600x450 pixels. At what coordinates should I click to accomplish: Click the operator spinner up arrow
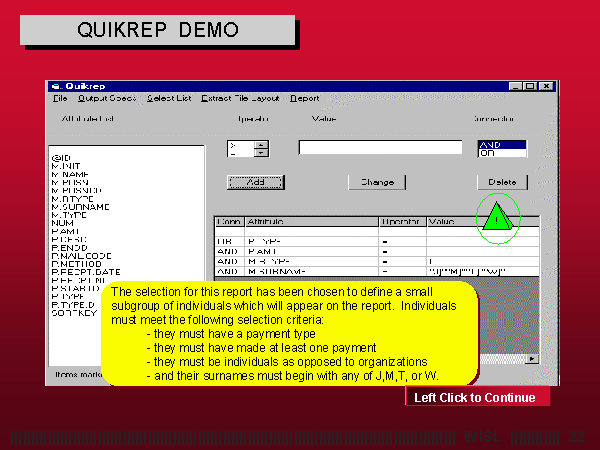[261, 145]
